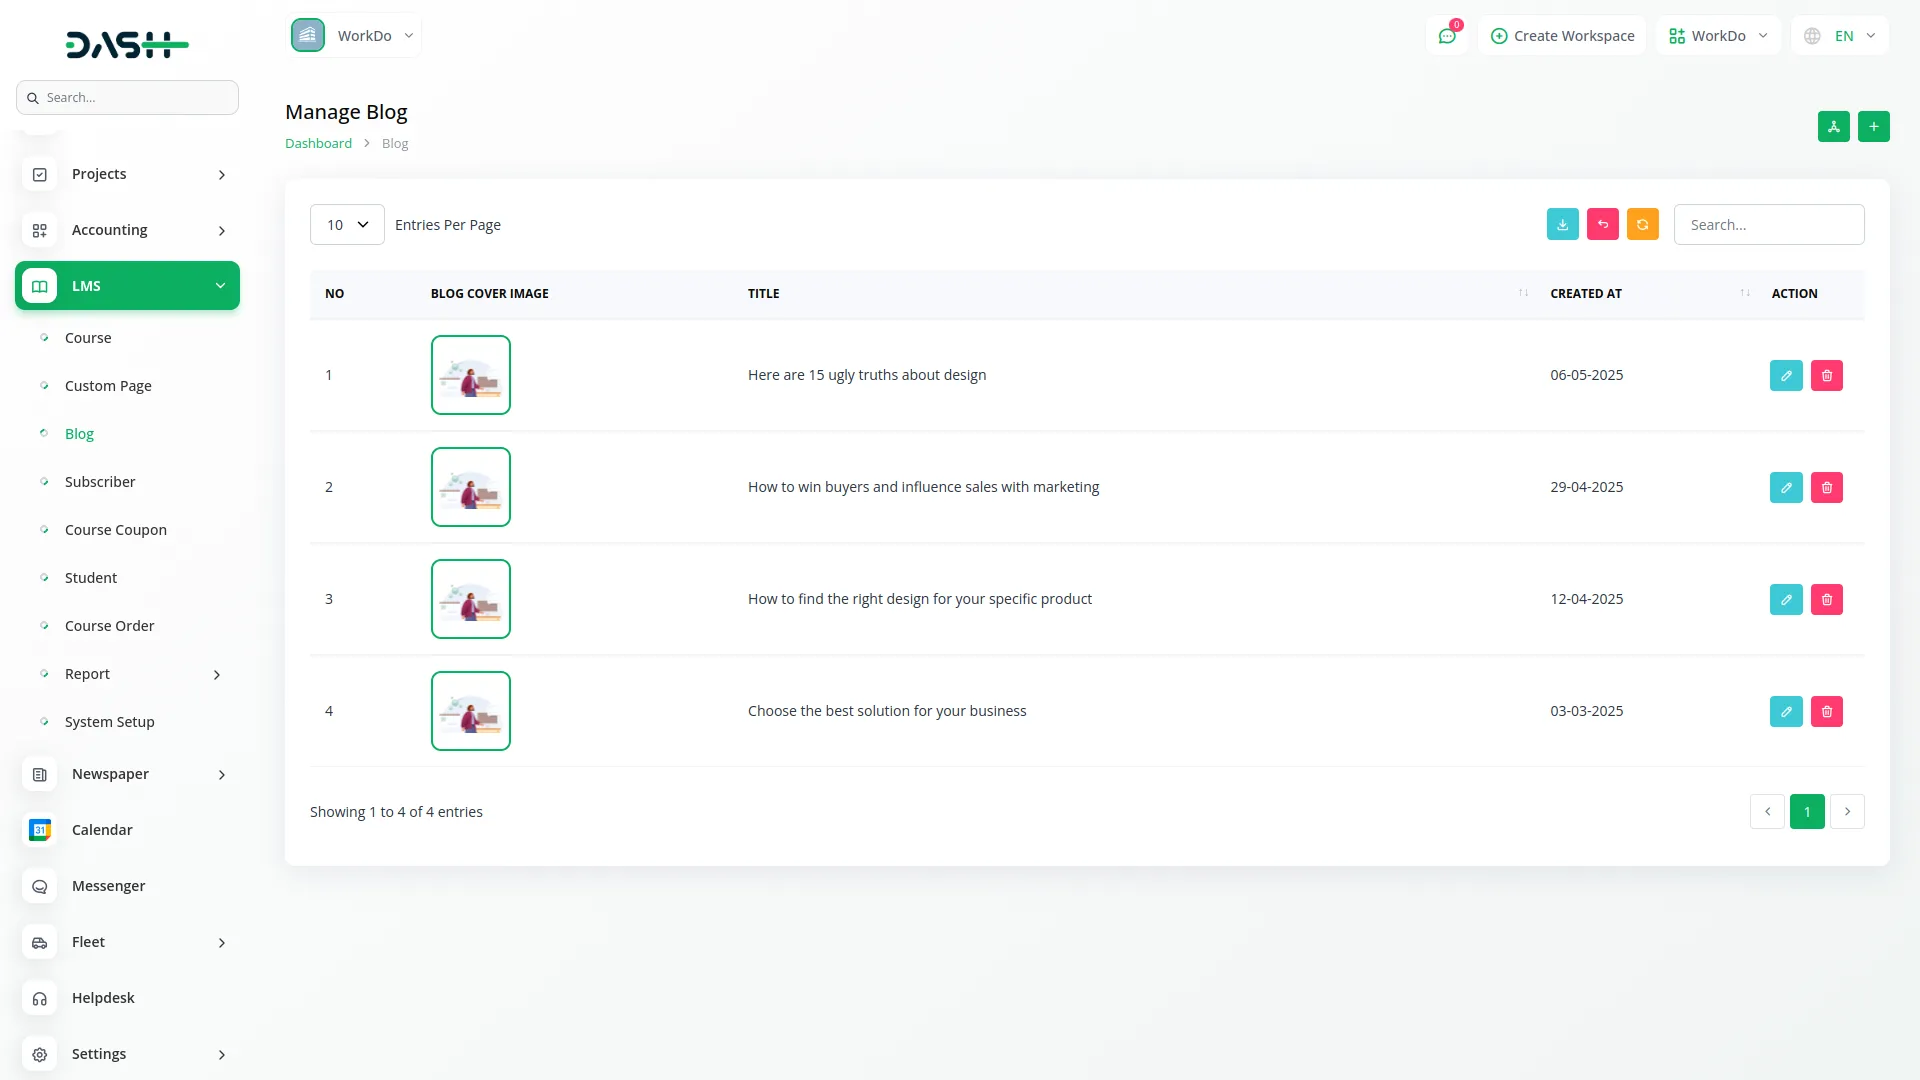Screen dimensions: 1920x1080
Task: Click the teal download export icon
Action: click(1562, 225)
